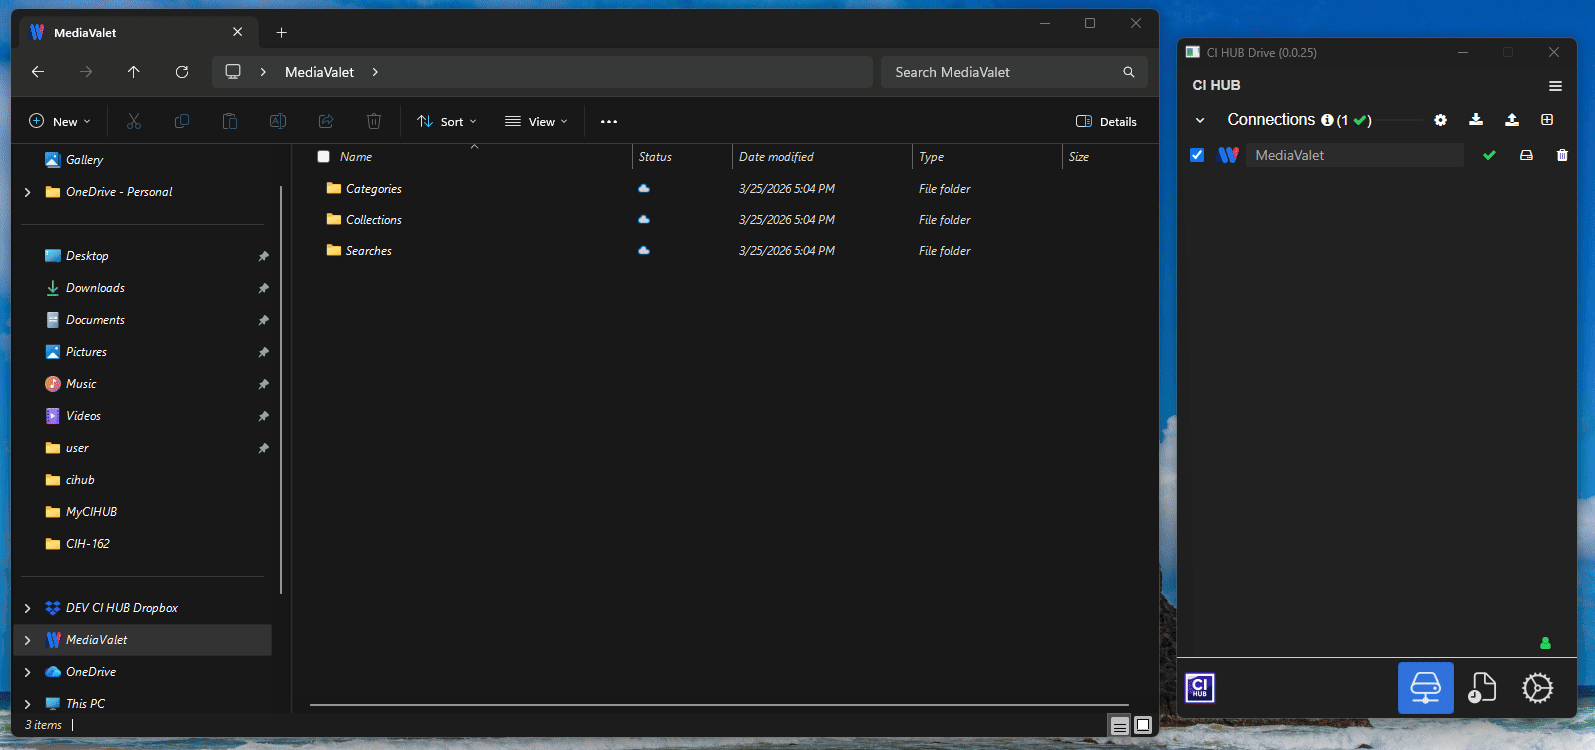Click the import connections download icon

point(1475,120)
